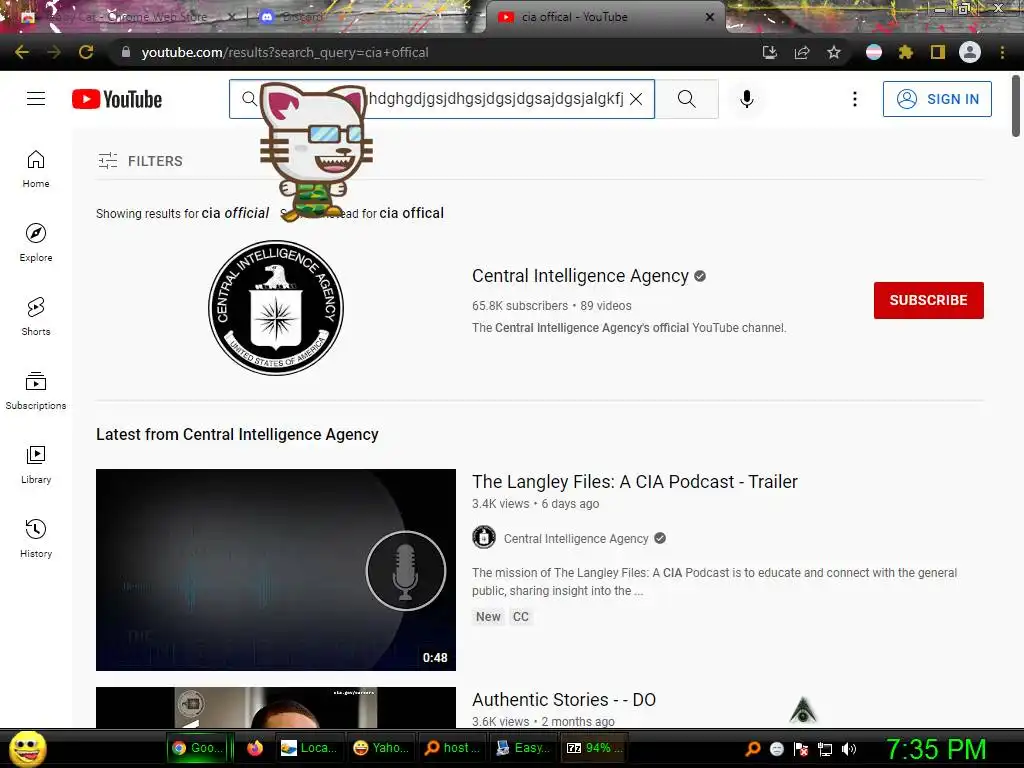This screenshot has height=768, width=1024.
Task: Open the Extensions puzzle menu
Action: (x=905, y=52)
